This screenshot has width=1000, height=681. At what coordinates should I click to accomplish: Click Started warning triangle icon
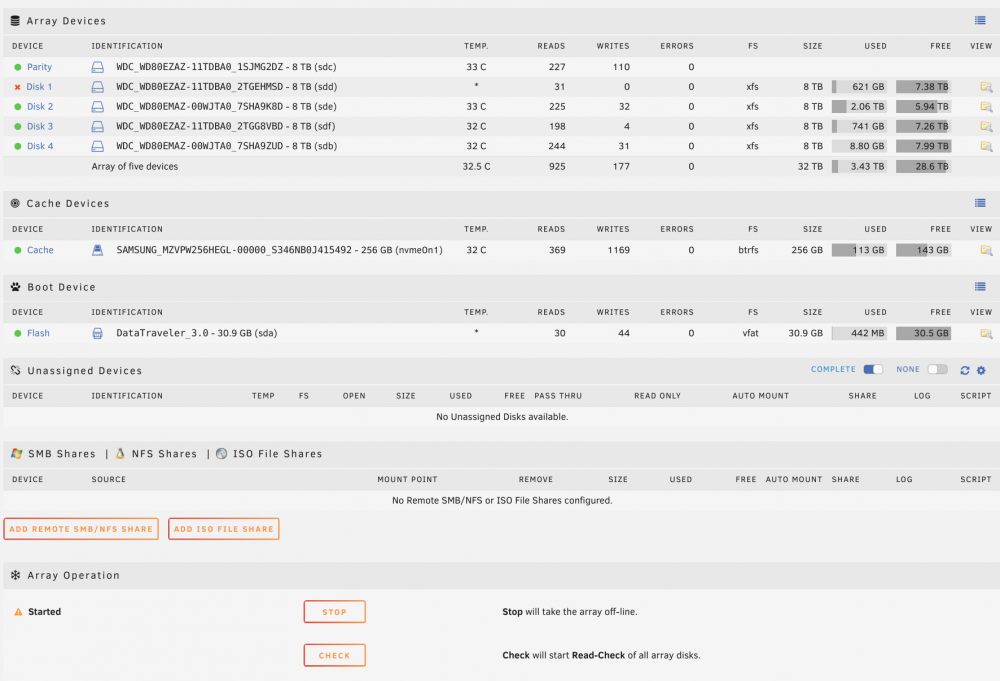(x=18, y=611)
